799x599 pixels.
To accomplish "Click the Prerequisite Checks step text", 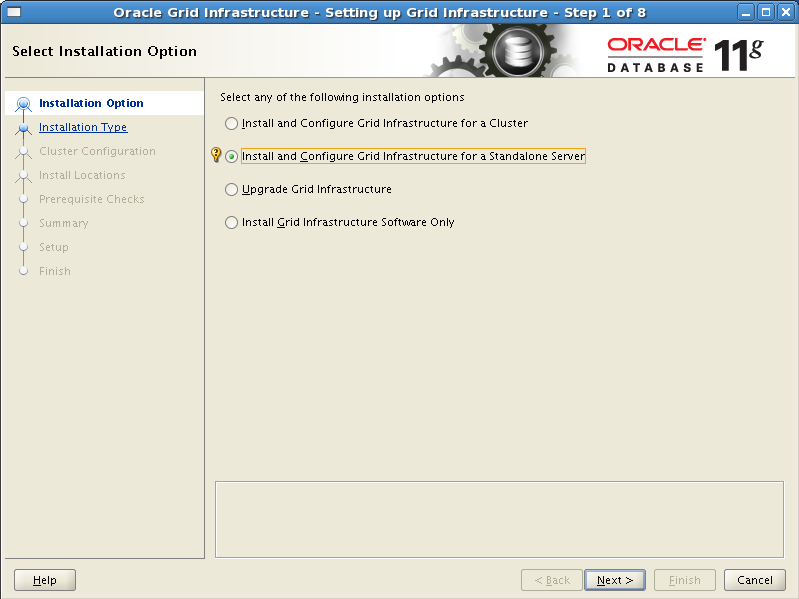I will click(x=92, y=199).
